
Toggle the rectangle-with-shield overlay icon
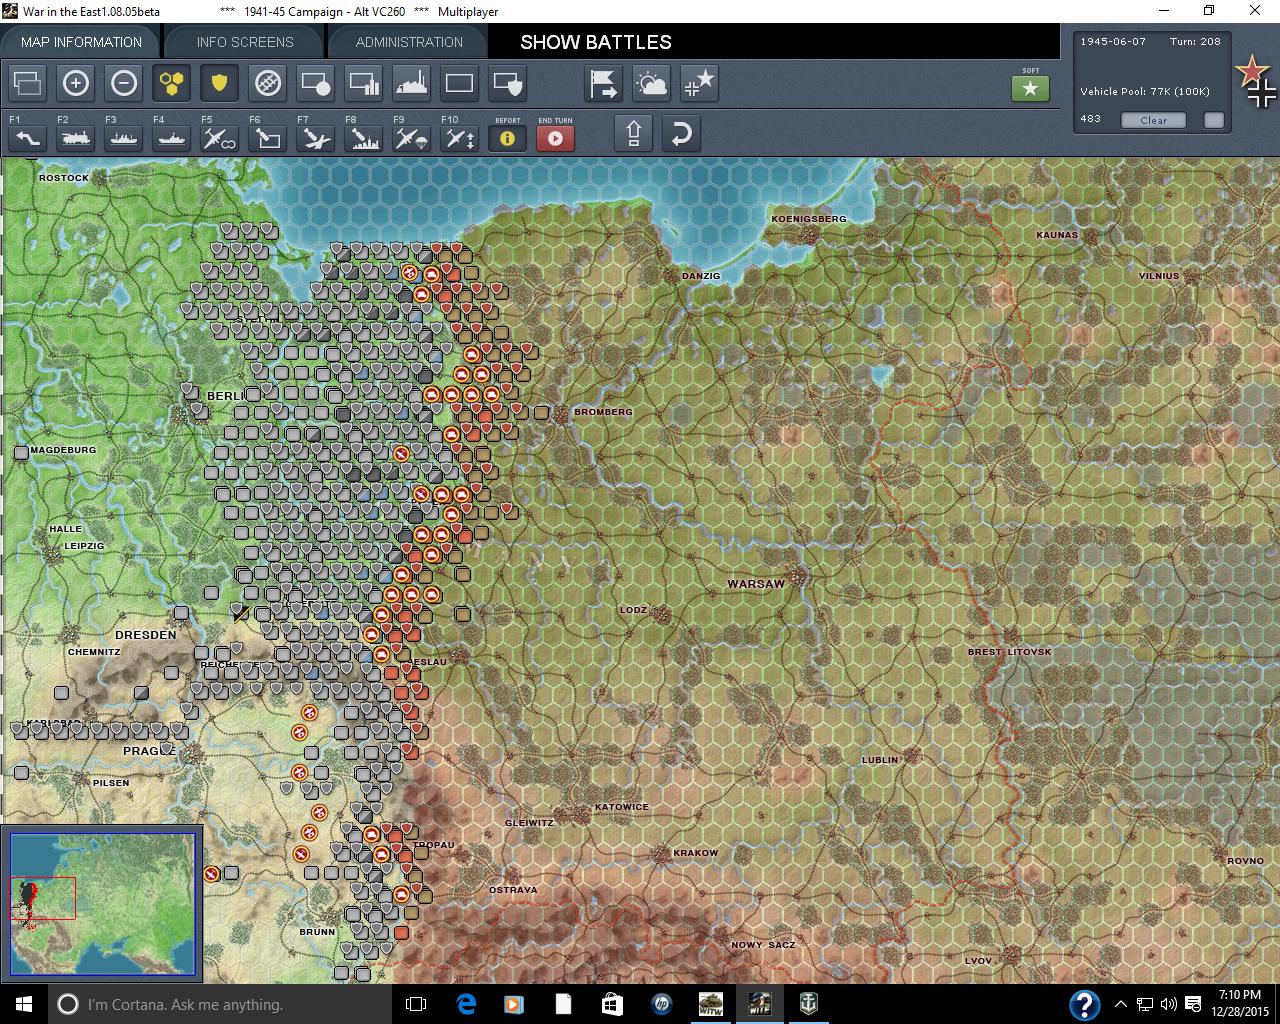click(508, 83)
